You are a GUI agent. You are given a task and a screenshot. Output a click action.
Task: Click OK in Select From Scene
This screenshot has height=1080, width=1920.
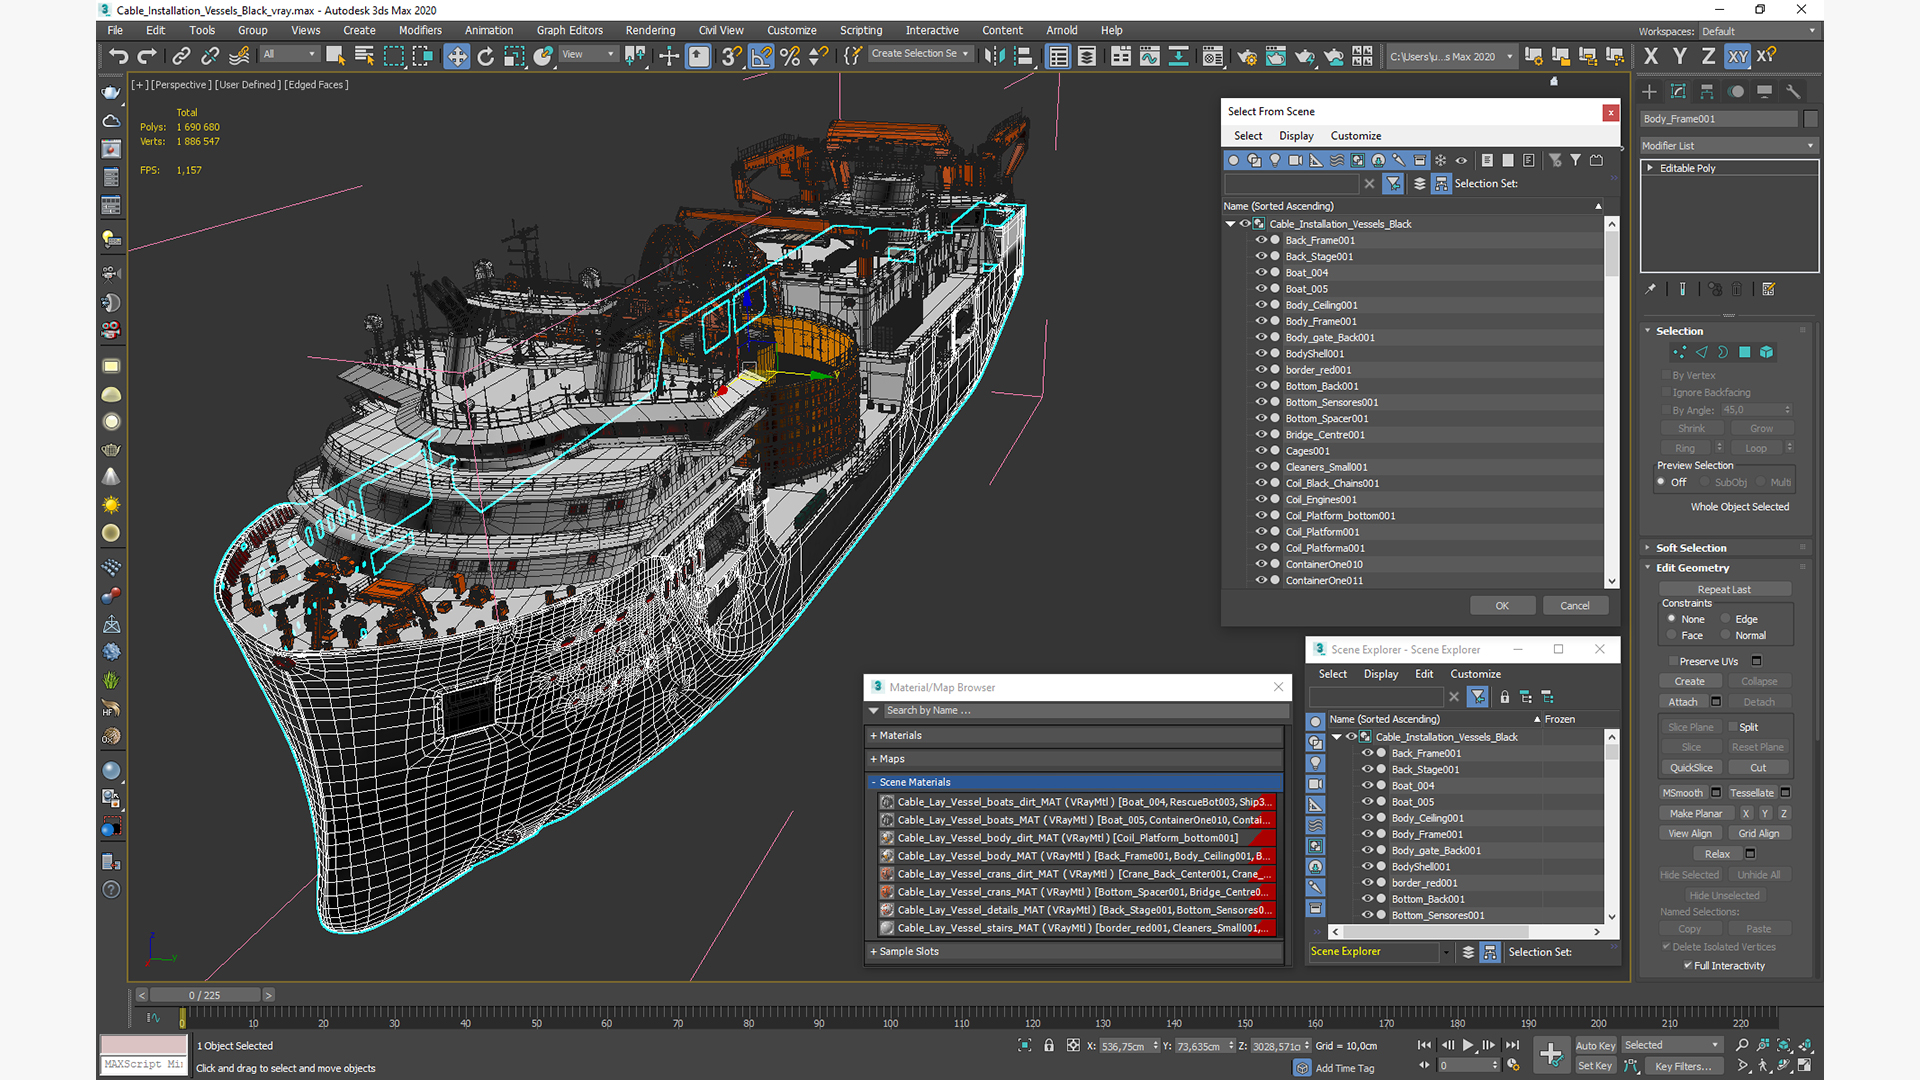click(x=1502, y=606)
